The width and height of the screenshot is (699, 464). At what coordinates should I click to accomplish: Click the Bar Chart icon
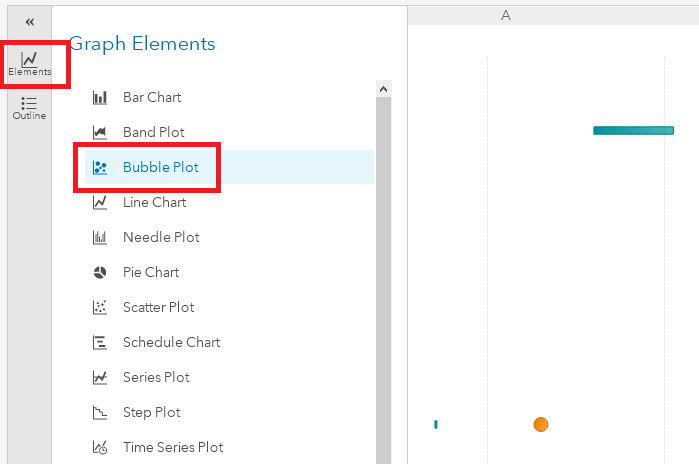point(100,98)
